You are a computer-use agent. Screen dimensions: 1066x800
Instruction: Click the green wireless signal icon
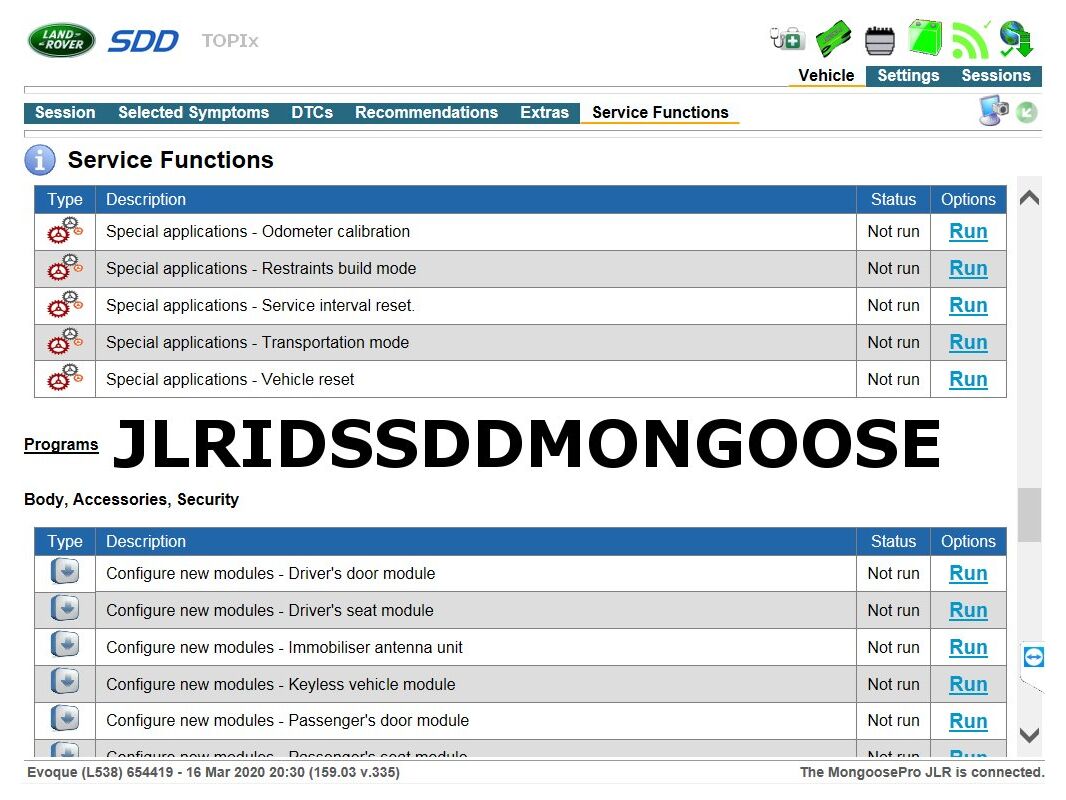pyautogui.click(x=971, y=40)
